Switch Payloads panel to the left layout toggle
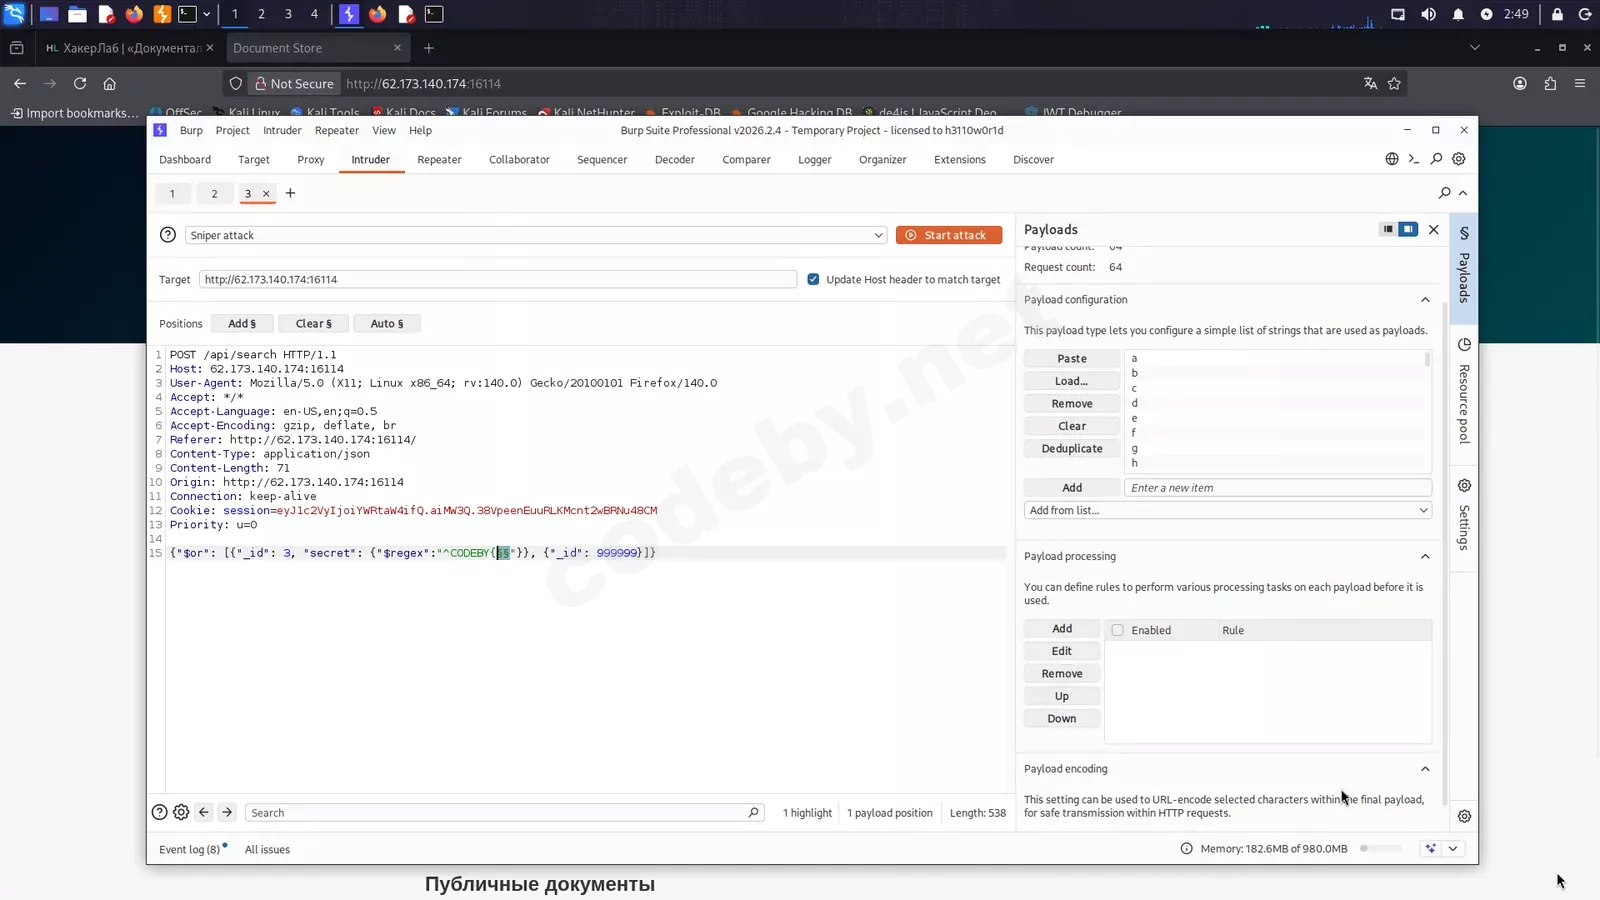Image resolution: width=1600 pixels, height=900 pixels. click(x=1388, y=229)
